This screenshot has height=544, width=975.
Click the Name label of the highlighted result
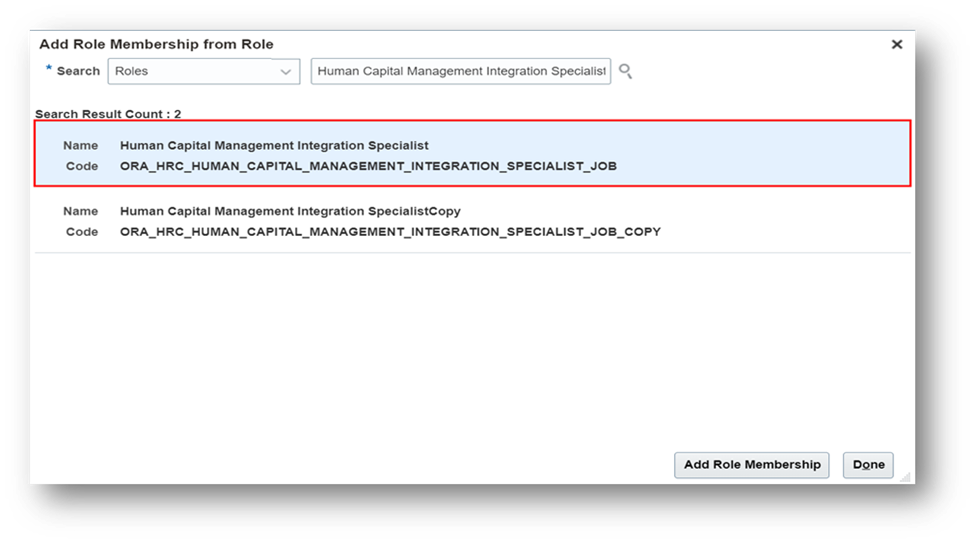click(80, 145)
